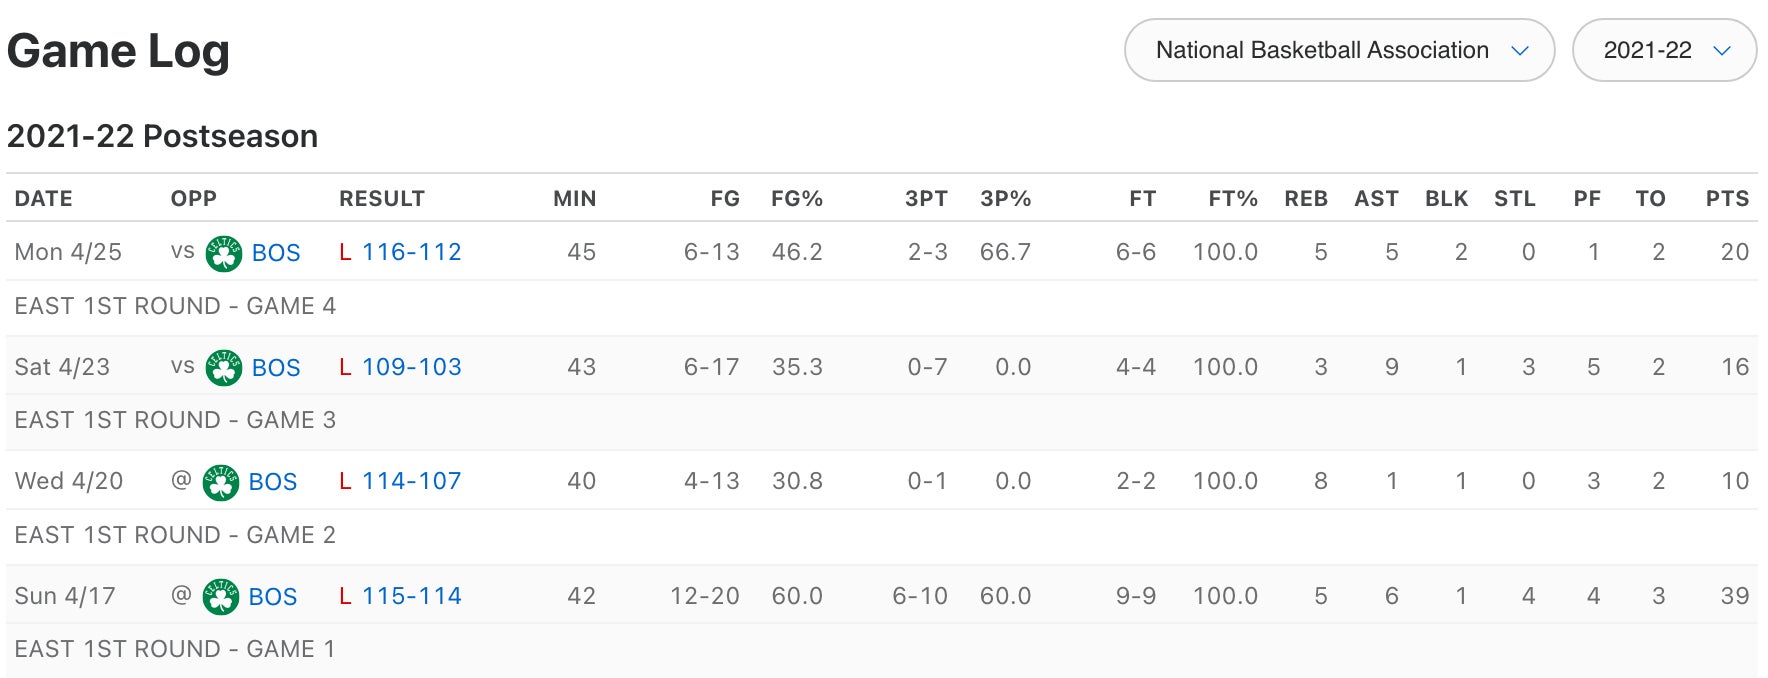Click Celtics logo in the Sun 4/17 row
Viewport: 1768px width, 678px height.
220,597
